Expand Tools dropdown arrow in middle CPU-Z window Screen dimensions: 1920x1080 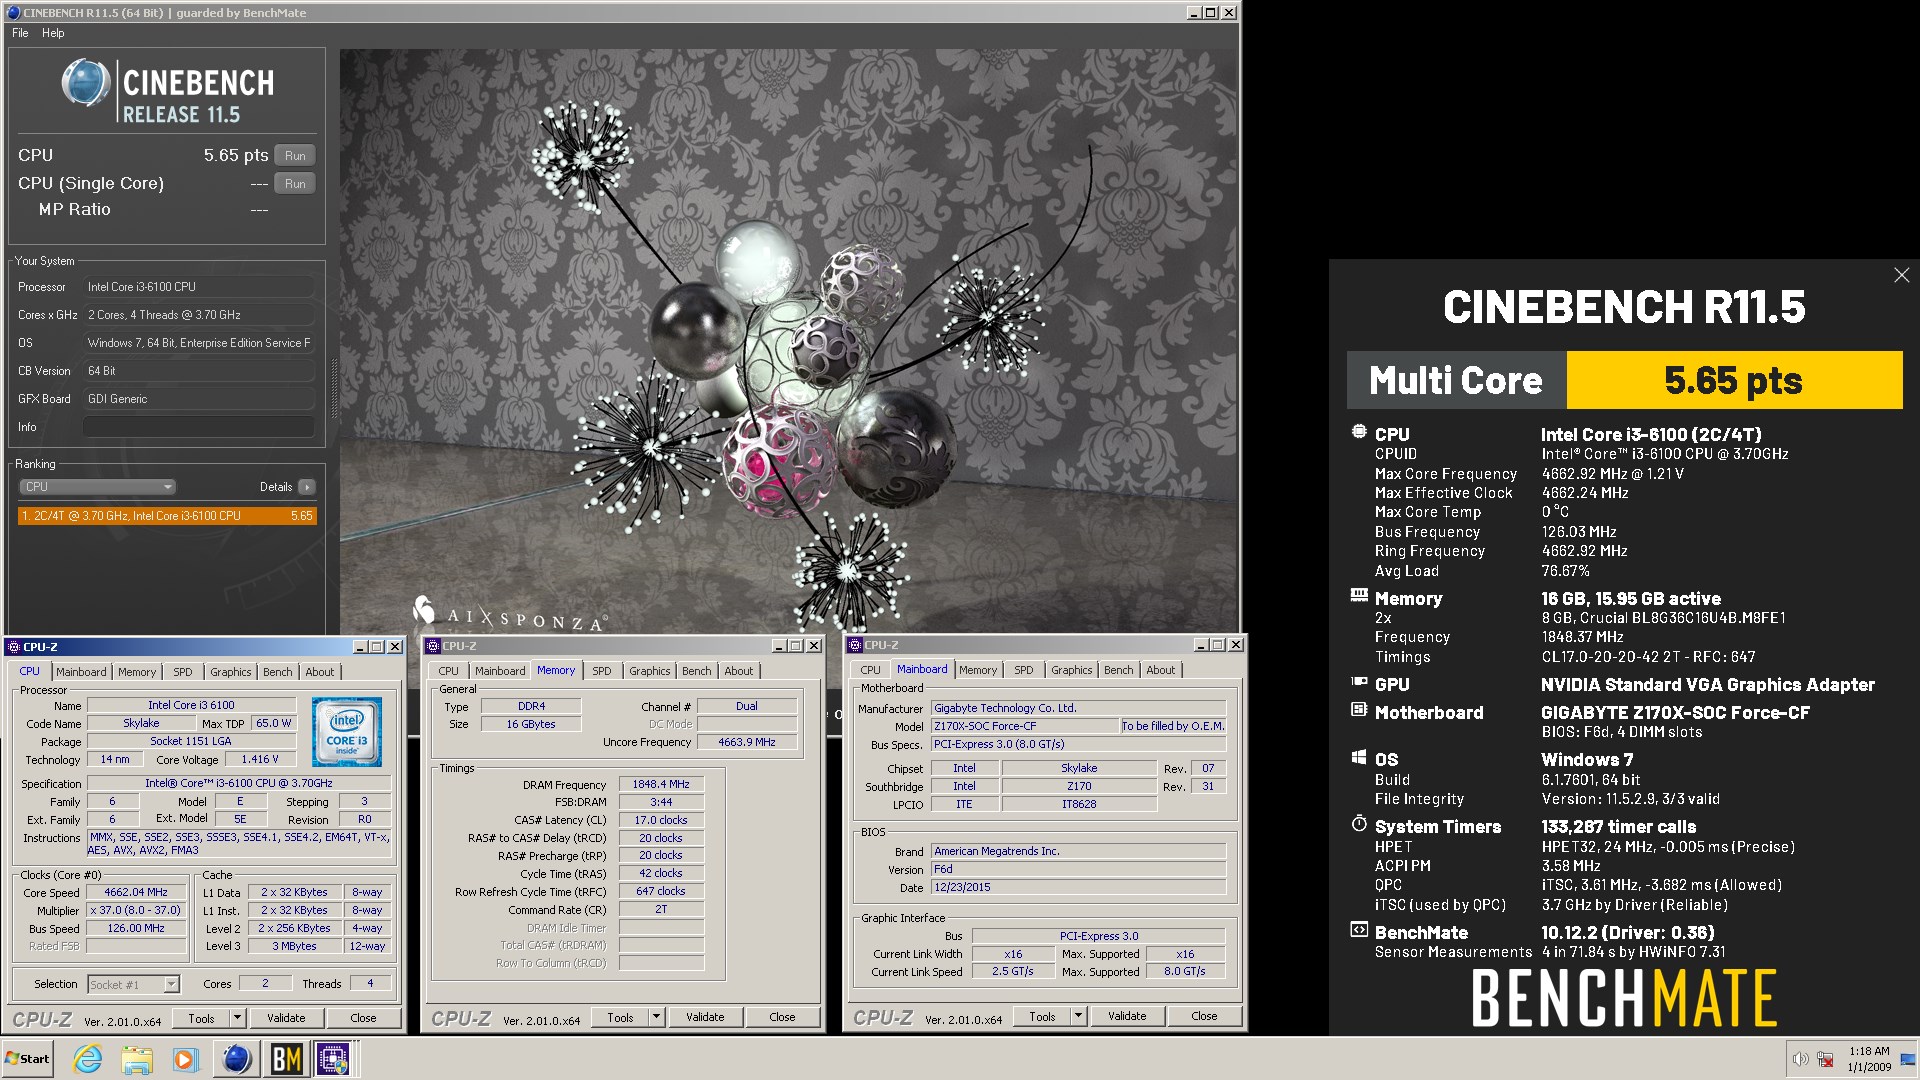point(656,1017)
